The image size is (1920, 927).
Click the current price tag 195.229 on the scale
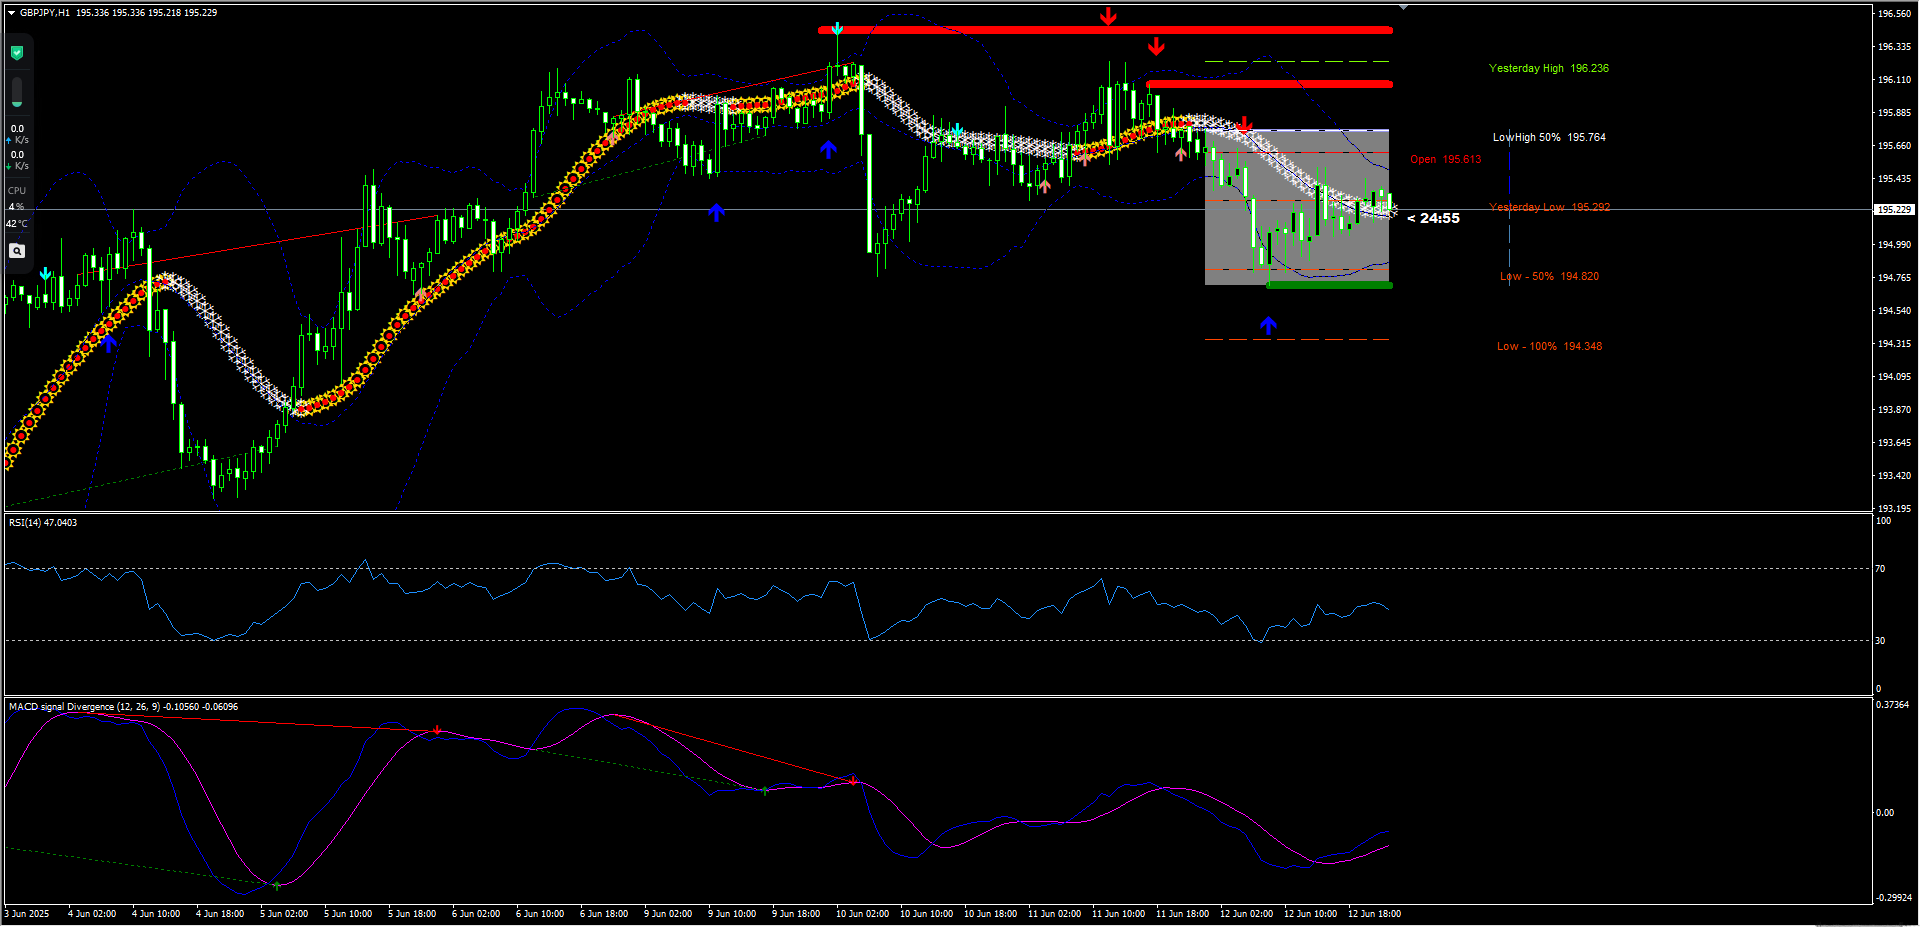point(1894,210)
